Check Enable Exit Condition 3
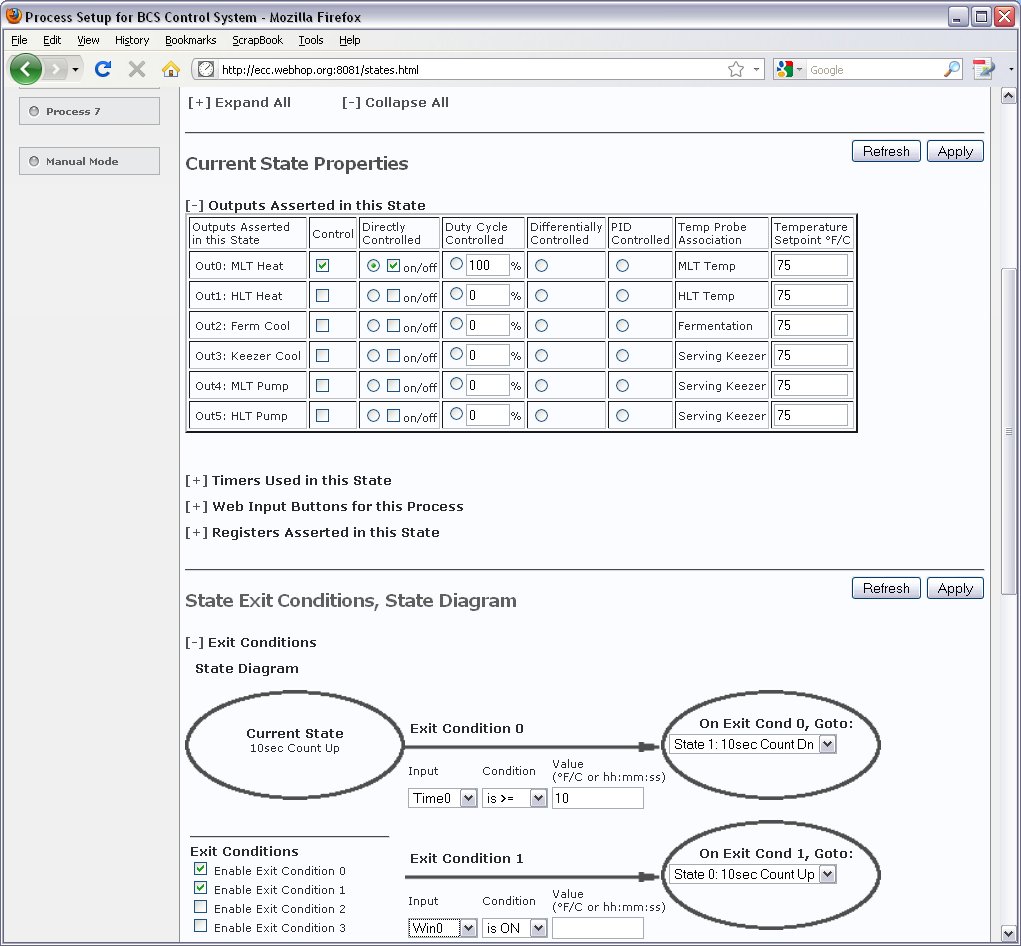The image size is (1021, 946). [x=201, y=926]
